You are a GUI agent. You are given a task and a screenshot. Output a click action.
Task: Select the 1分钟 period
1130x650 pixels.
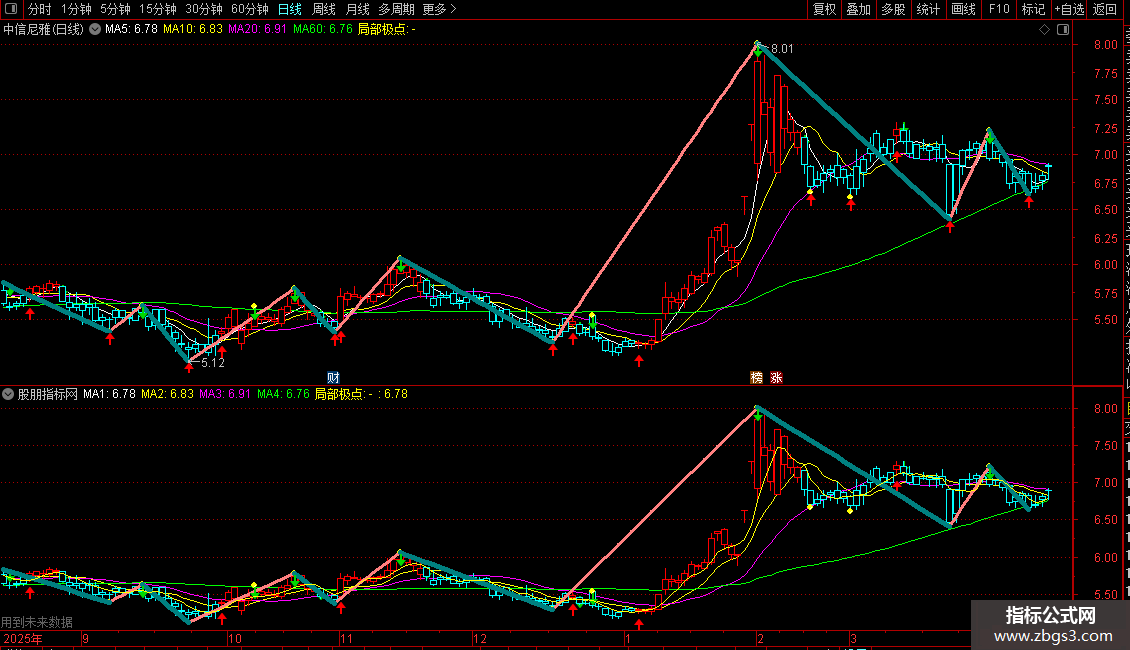[x=76, y=9]
